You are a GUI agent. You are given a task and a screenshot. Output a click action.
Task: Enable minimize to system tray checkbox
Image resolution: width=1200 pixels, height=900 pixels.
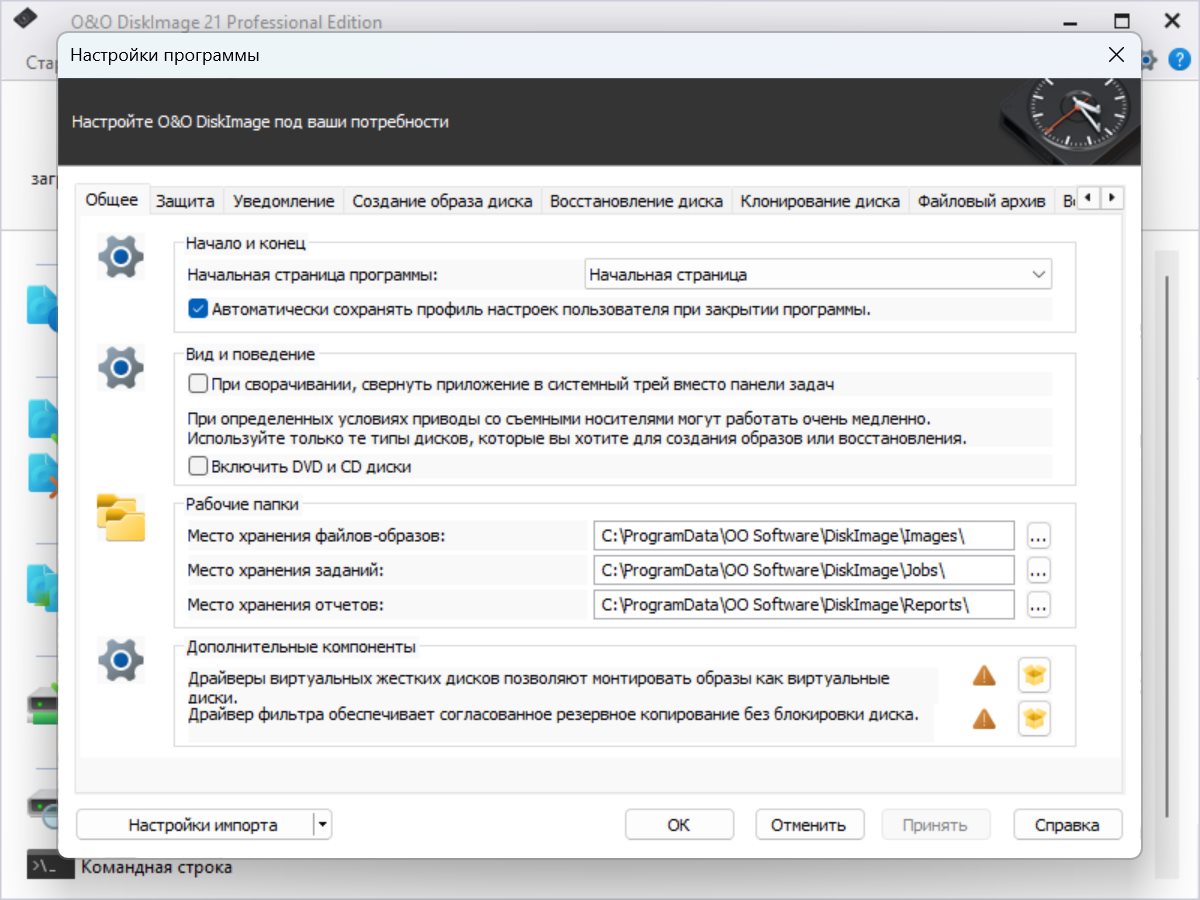tap(198, 384)
